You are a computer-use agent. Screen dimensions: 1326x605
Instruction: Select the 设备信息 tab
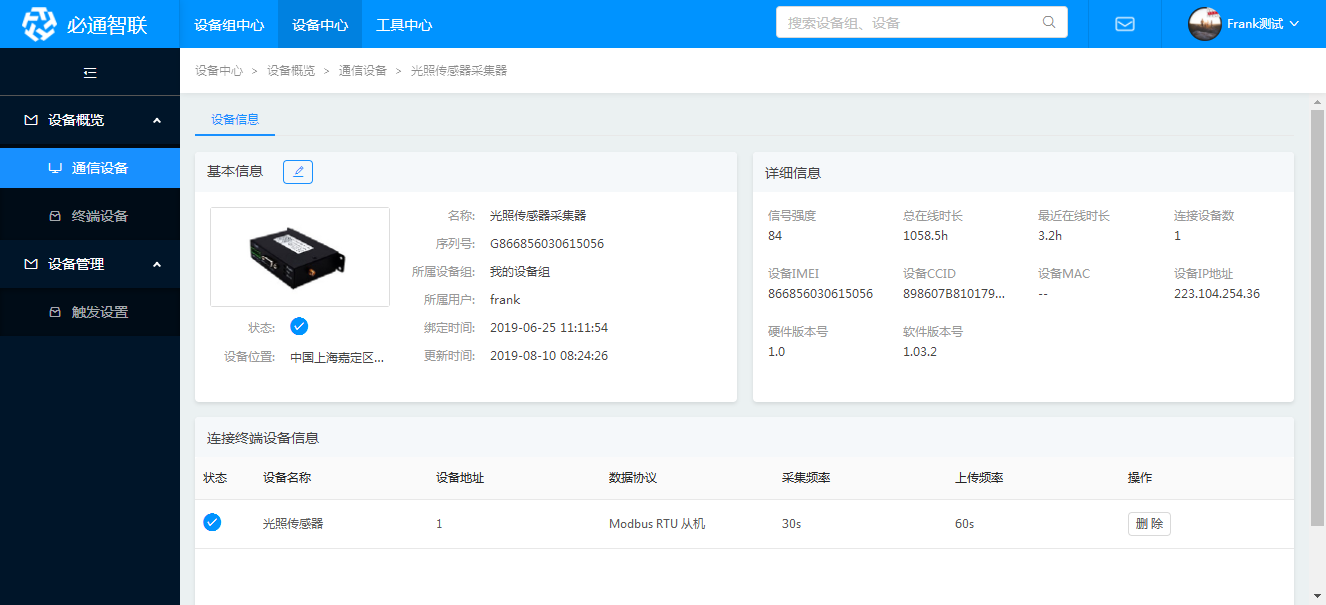[x=235, y=119]
